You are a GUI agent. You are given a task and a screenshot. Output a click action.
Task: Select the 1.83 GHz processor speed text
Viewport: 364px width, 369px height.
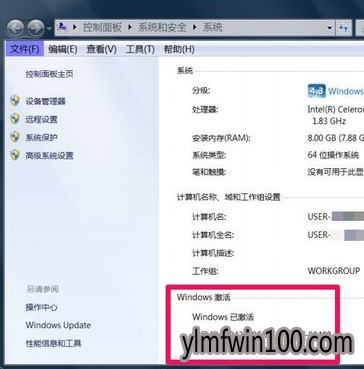329,121
